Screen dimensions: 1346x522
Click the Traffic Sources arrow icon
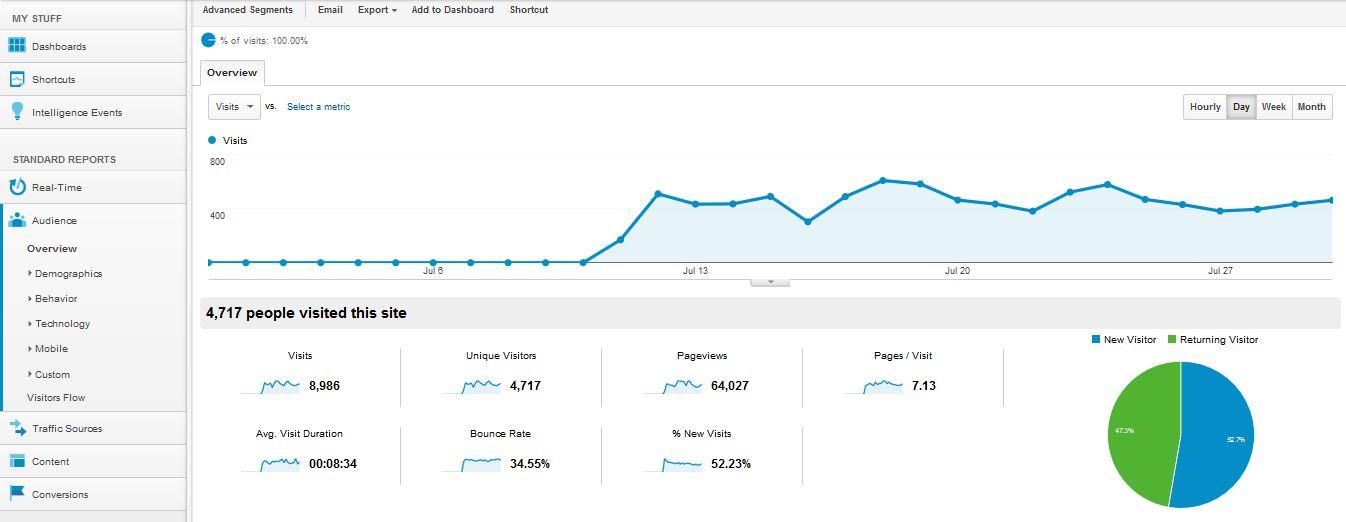click(16, 428)
